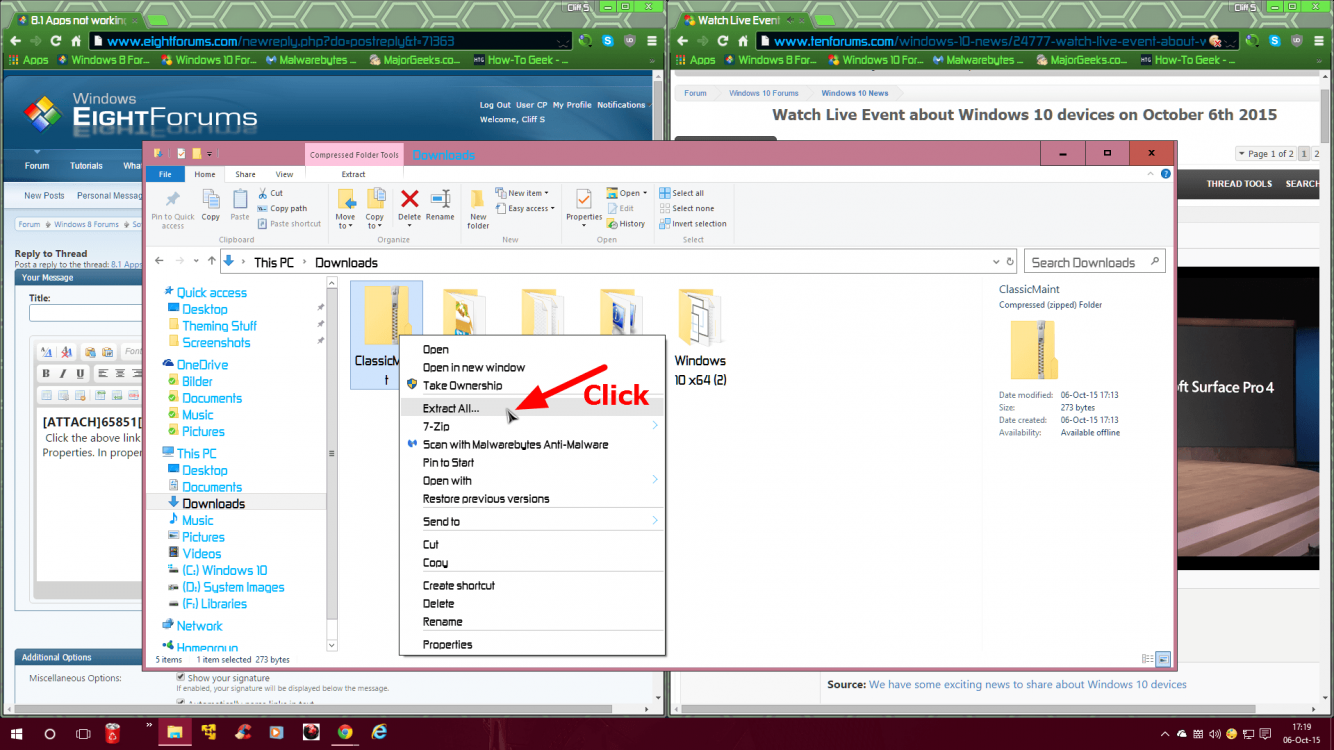This screenshot has width=1334, height=750.
Task: Click New Posts link on EightForums
Action: (44, 196)
